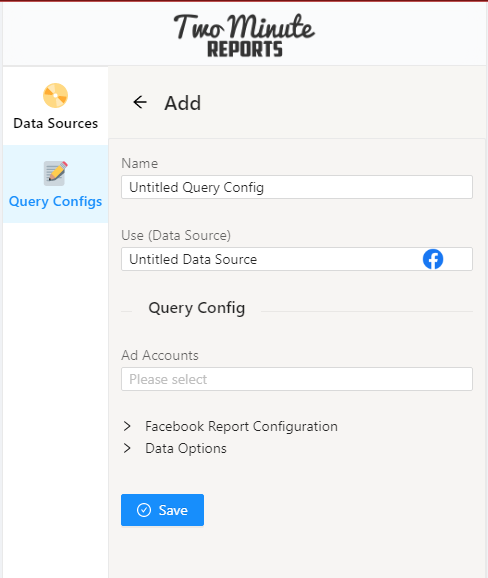Click the Ad Accounts label
Image resolution: width=488 pixels, height=578 pixels.
point(160,355)
